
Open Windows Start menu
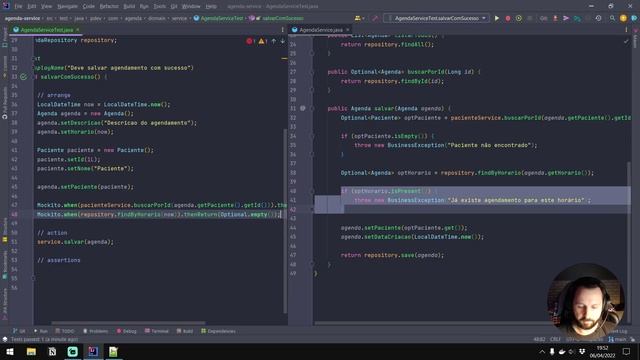[10, 351]
